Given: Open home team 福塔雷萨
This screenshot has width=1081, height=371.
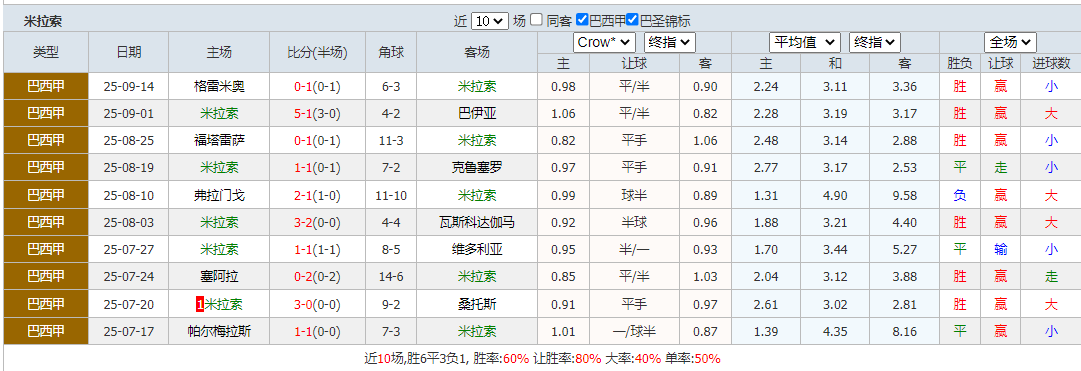Looking at the screenshot, I should 219,141.
